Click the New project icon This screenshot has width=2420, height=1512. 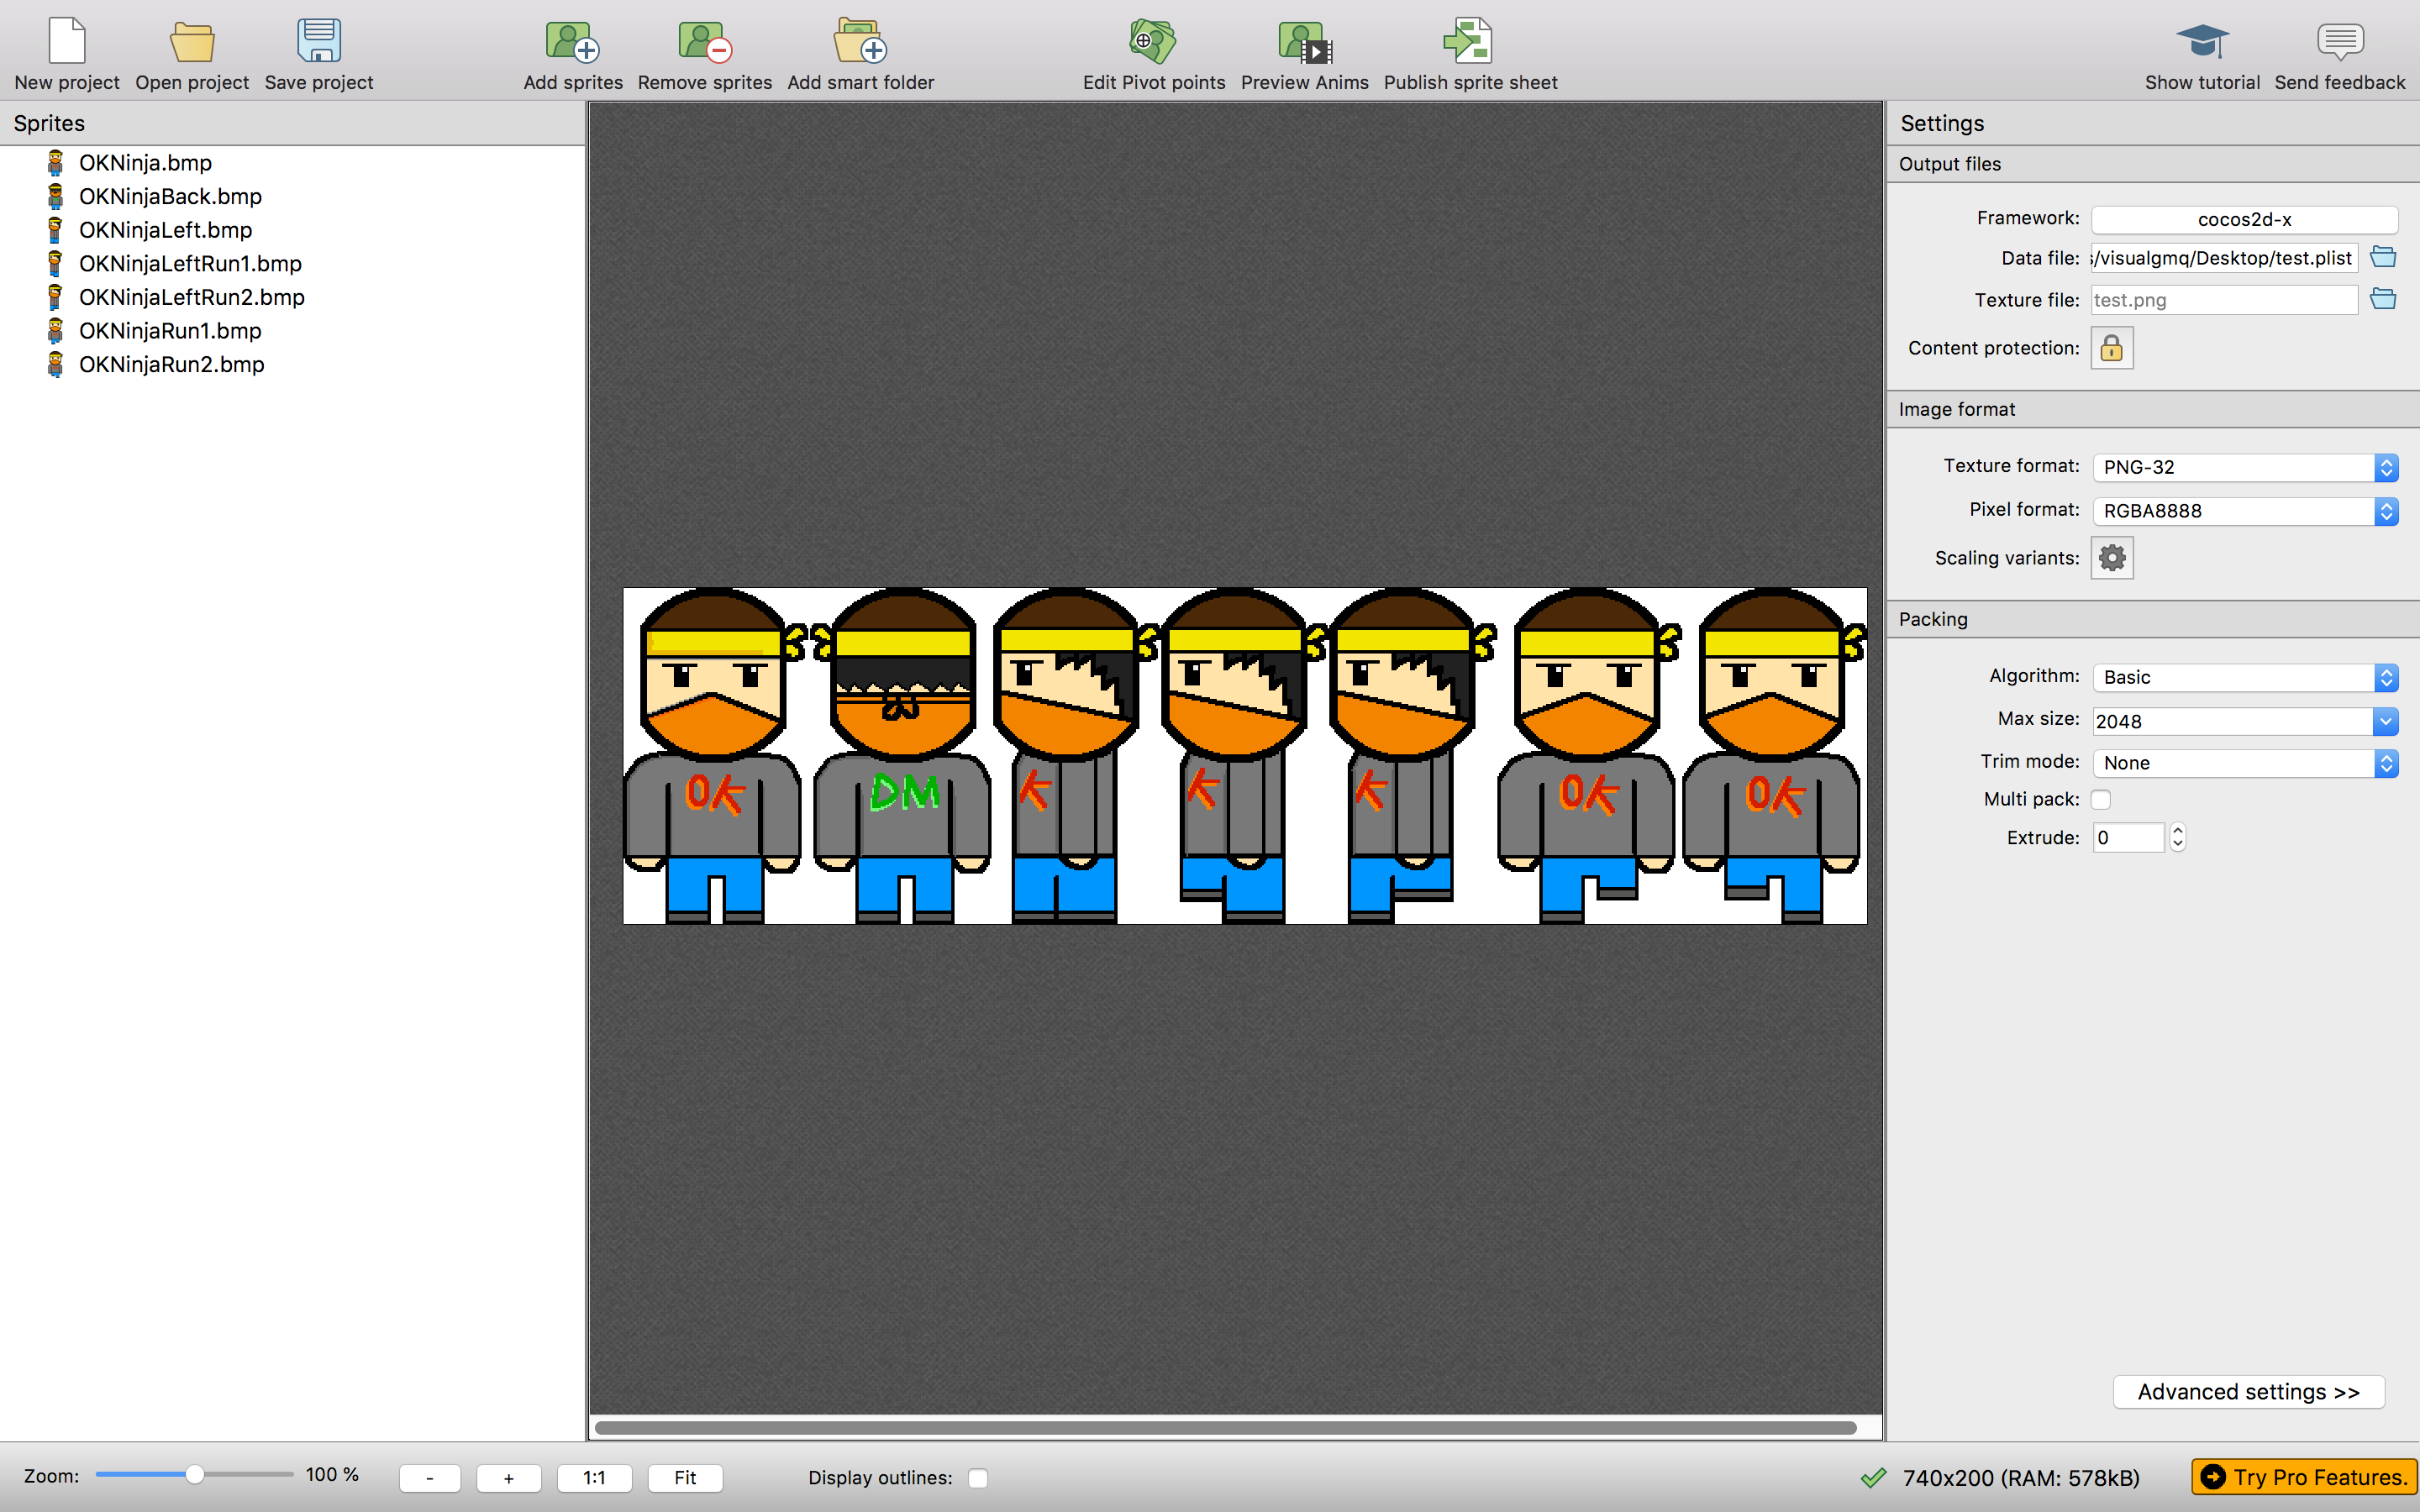(67, 40)
